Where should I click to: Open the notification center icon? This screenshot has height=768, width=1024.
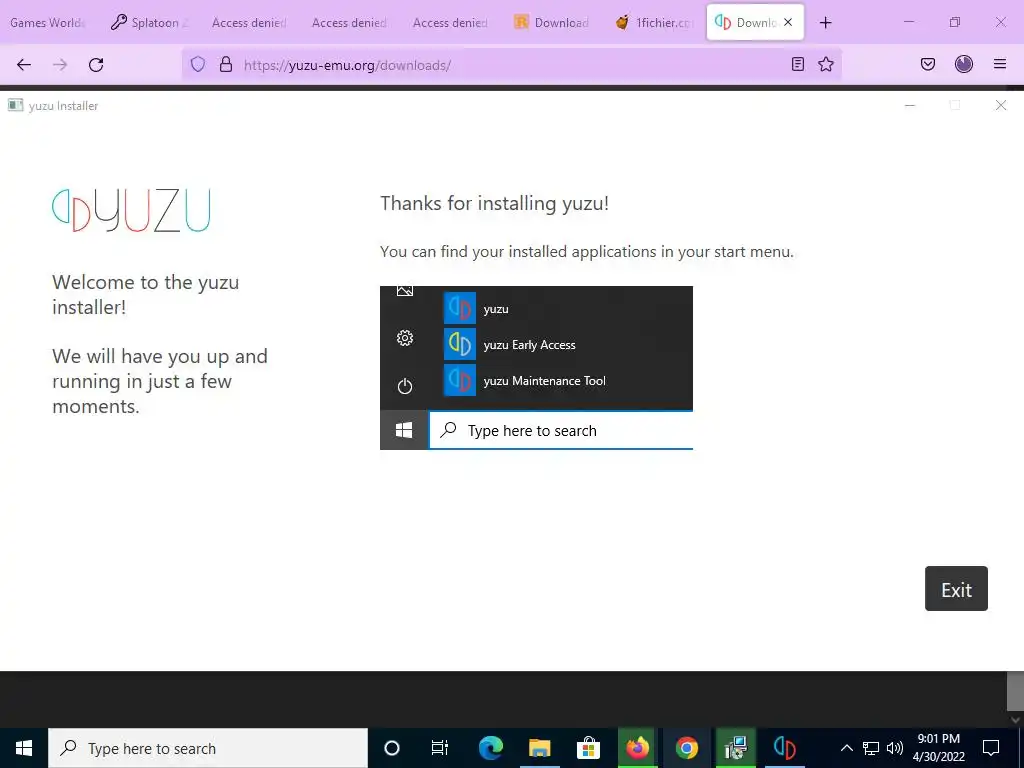pyautogui.click(x=991, y=748)
